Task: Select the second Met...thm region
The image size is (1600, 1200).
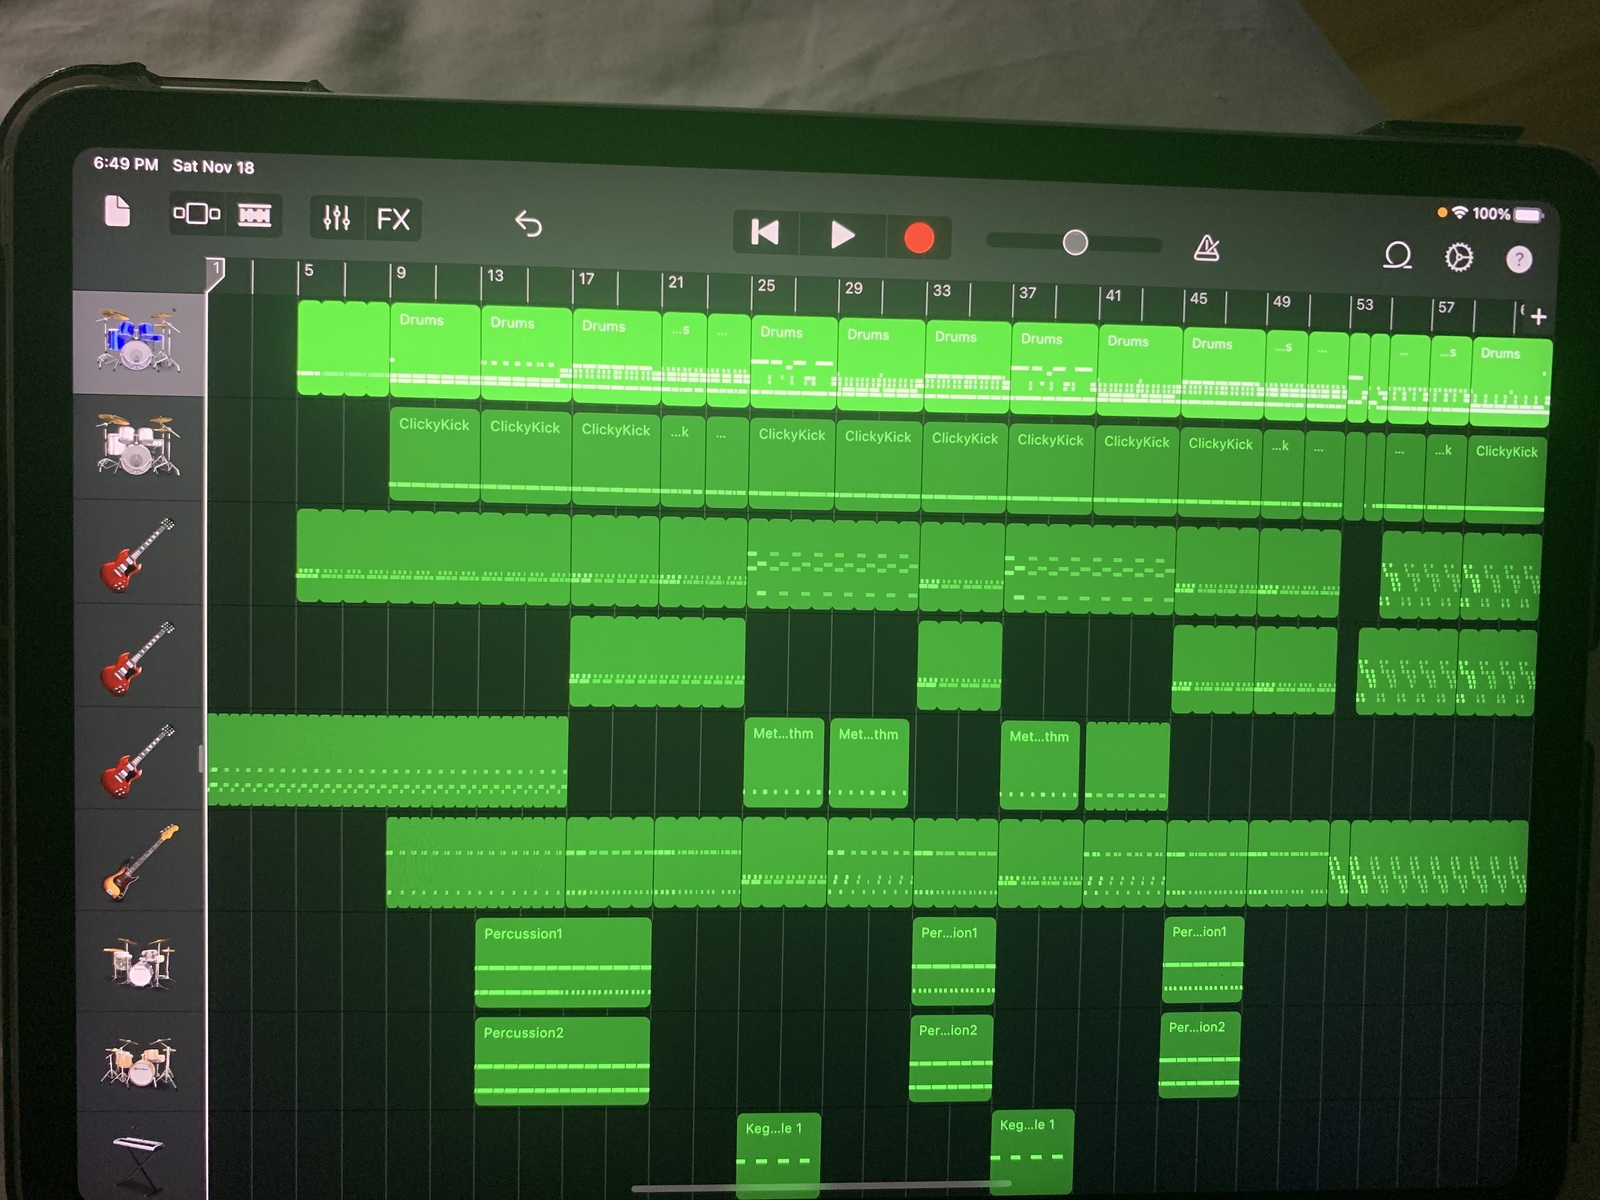Action: click(x=869, y=764)
